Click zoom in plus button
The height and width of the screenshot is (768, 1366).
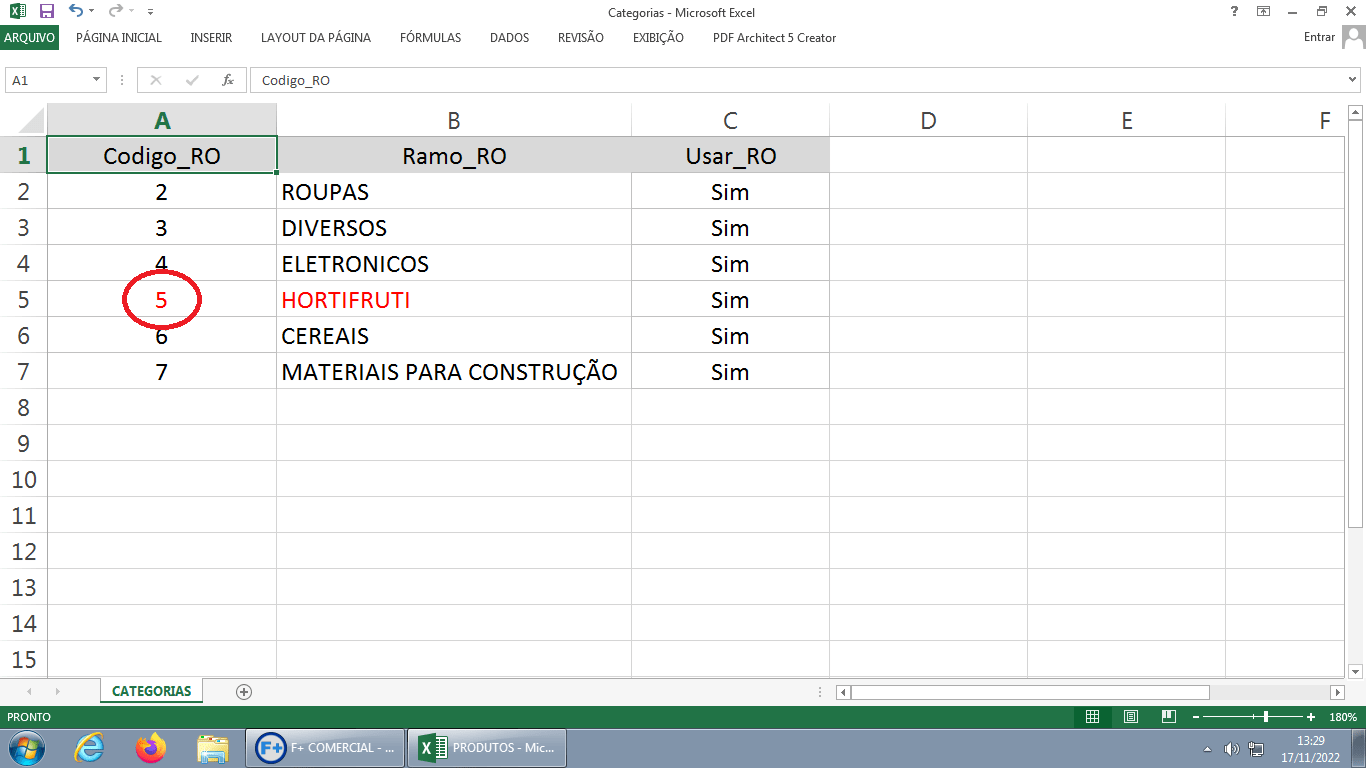[x=1311, y=717]
